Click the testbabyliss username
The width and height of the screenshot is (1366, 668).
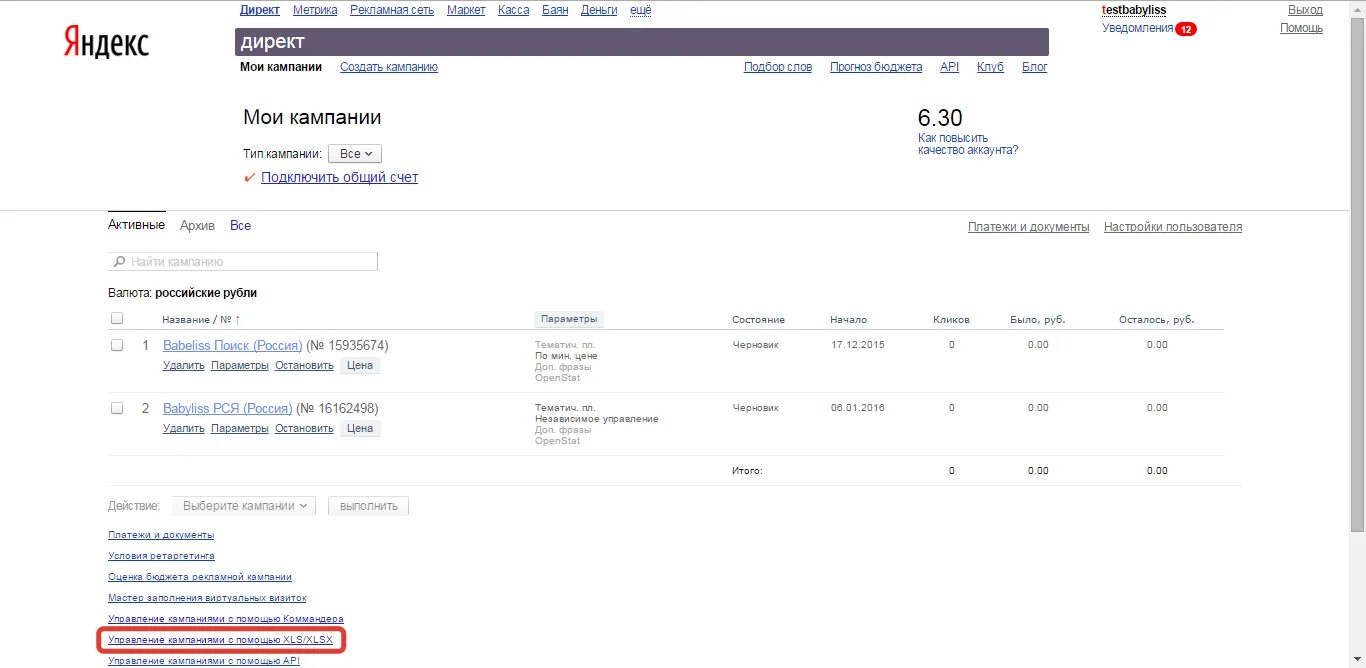[x=1134, y=10]
